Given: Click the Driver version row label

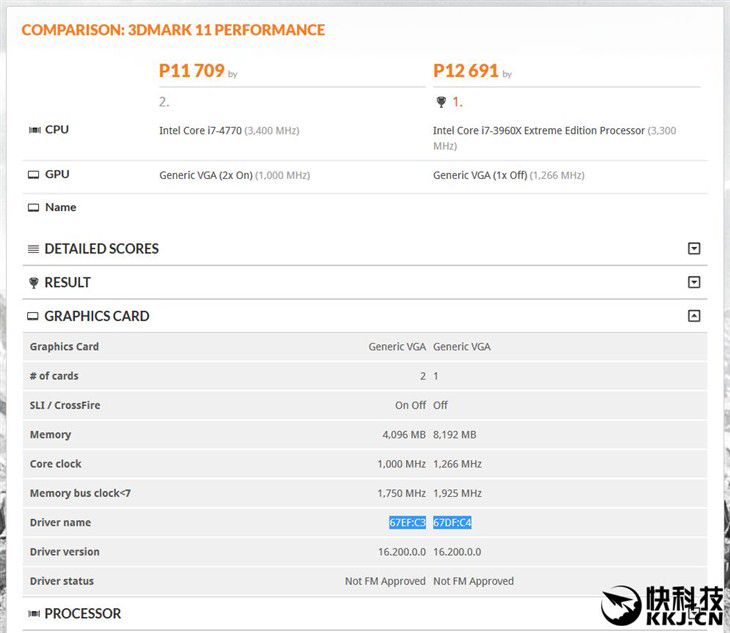Looking at the screenshot, I should point(65,552).
